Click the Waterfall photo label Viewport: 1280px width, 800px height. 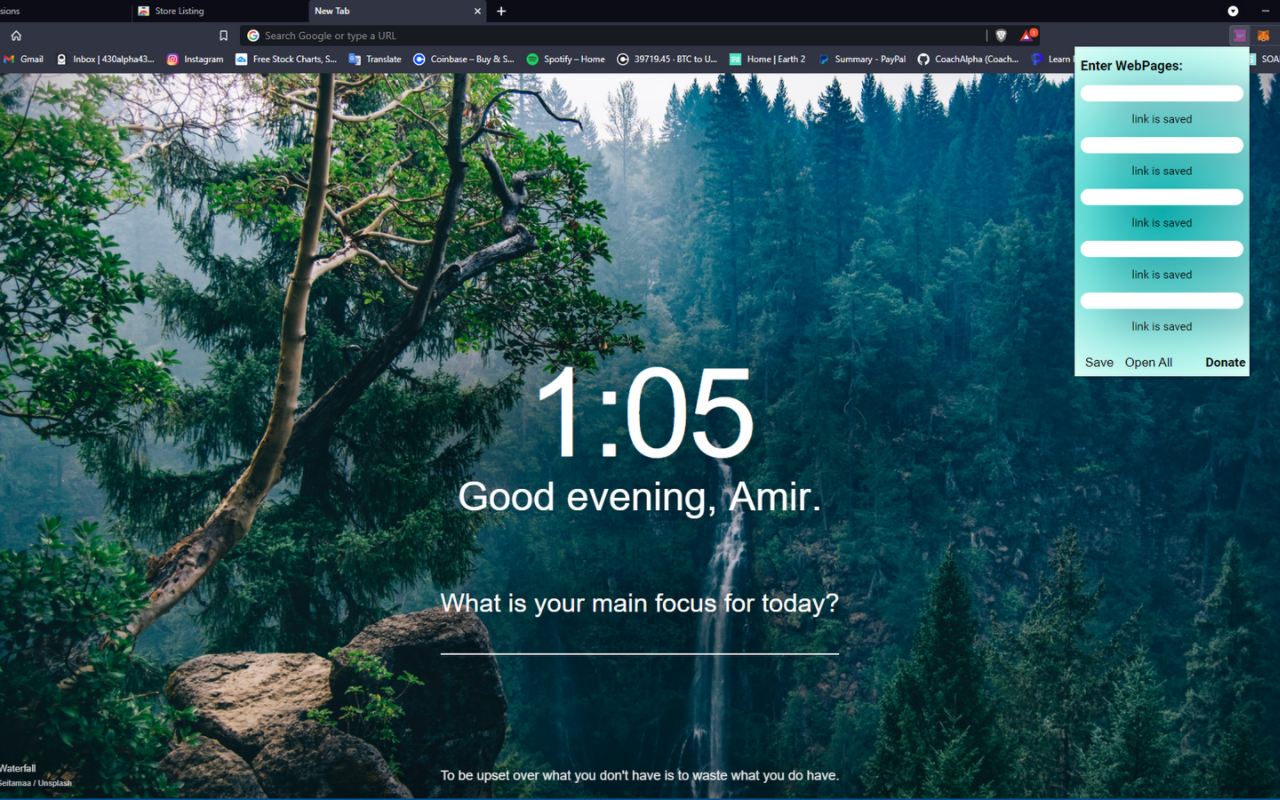(x=17, y=768)
